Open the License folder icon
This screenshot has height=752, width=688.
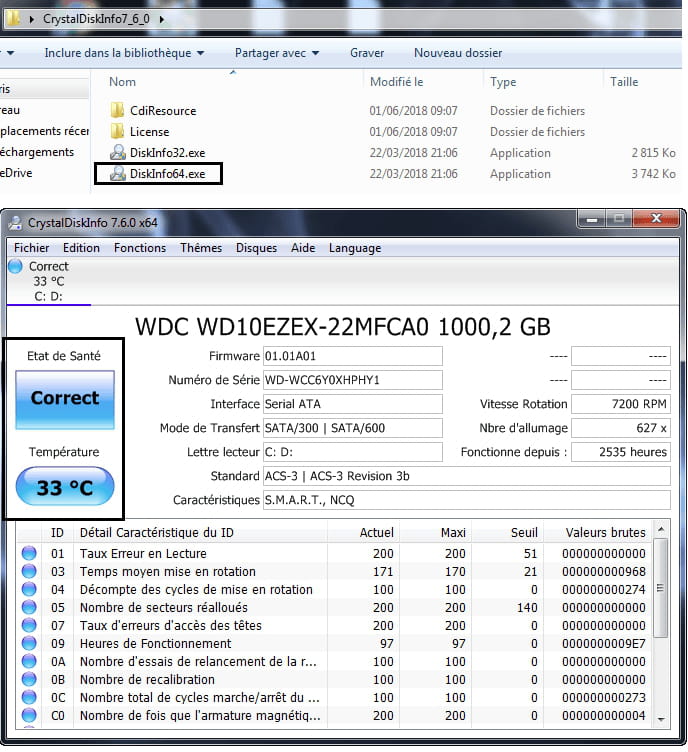(117, 131)
